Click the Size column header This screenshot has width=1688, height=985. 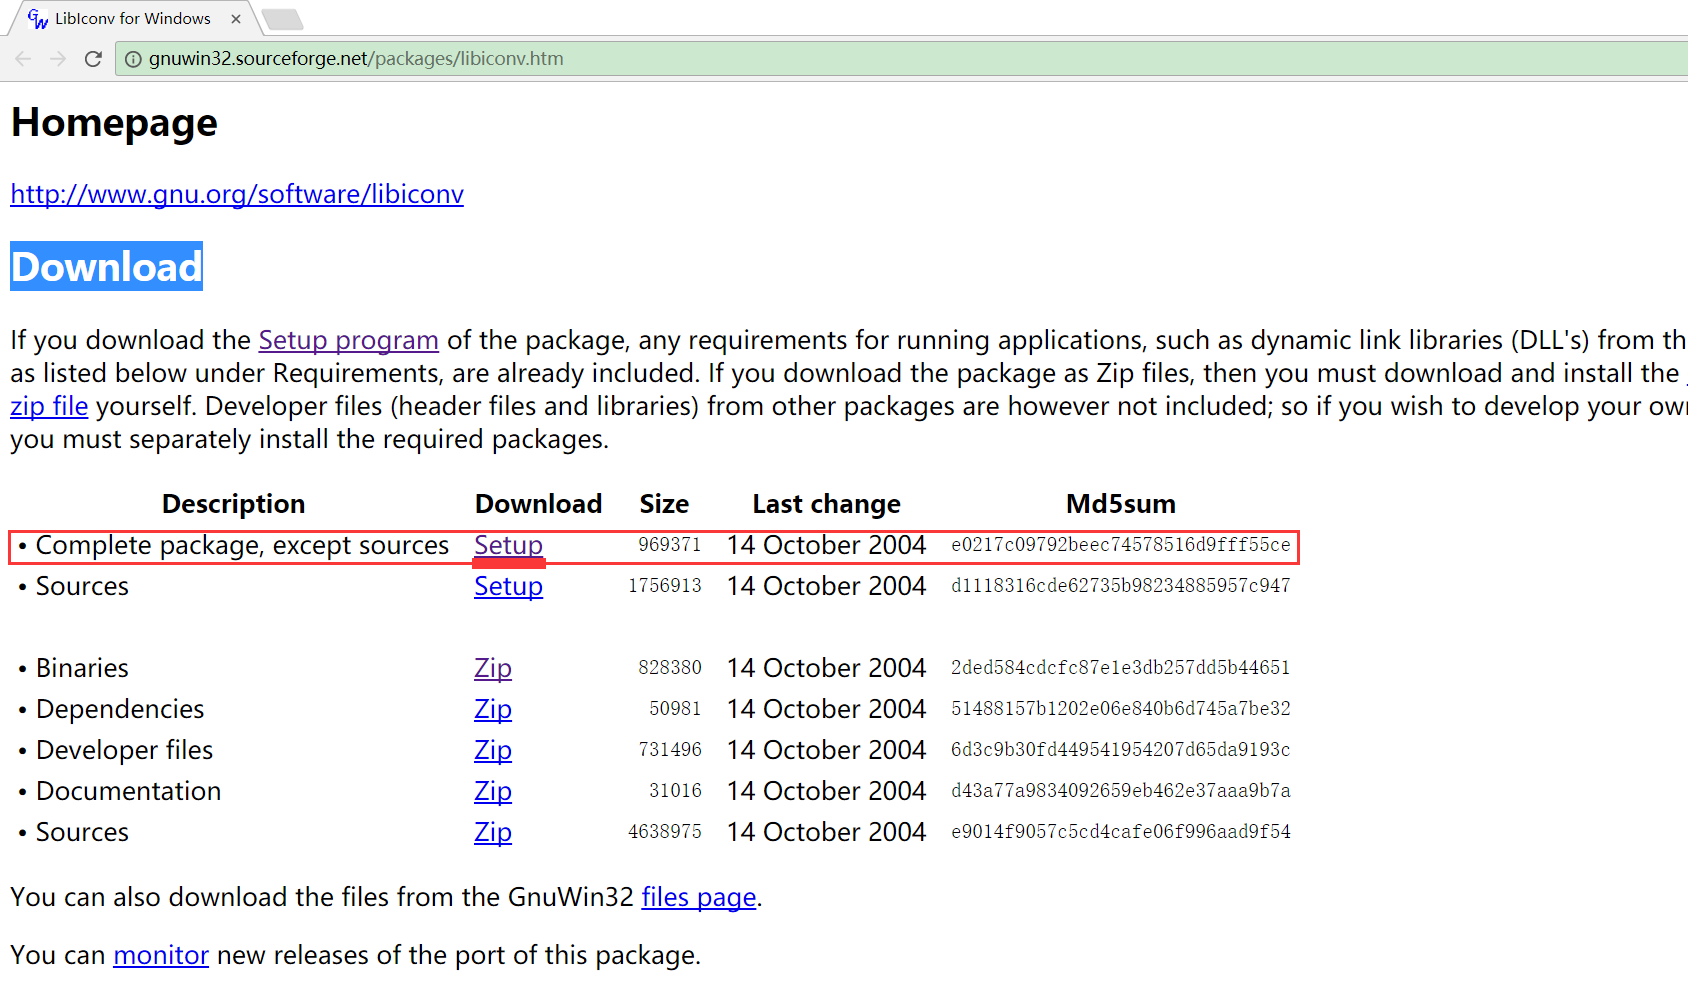click(x=664, y=504)
